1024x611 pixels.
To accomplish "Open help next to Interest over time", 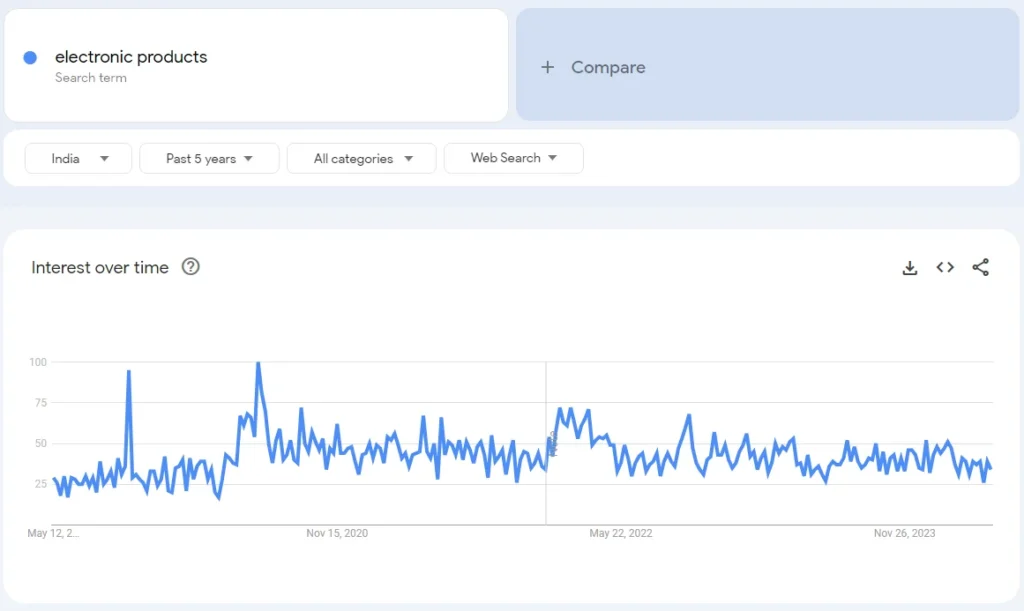I will click(191, 267).
